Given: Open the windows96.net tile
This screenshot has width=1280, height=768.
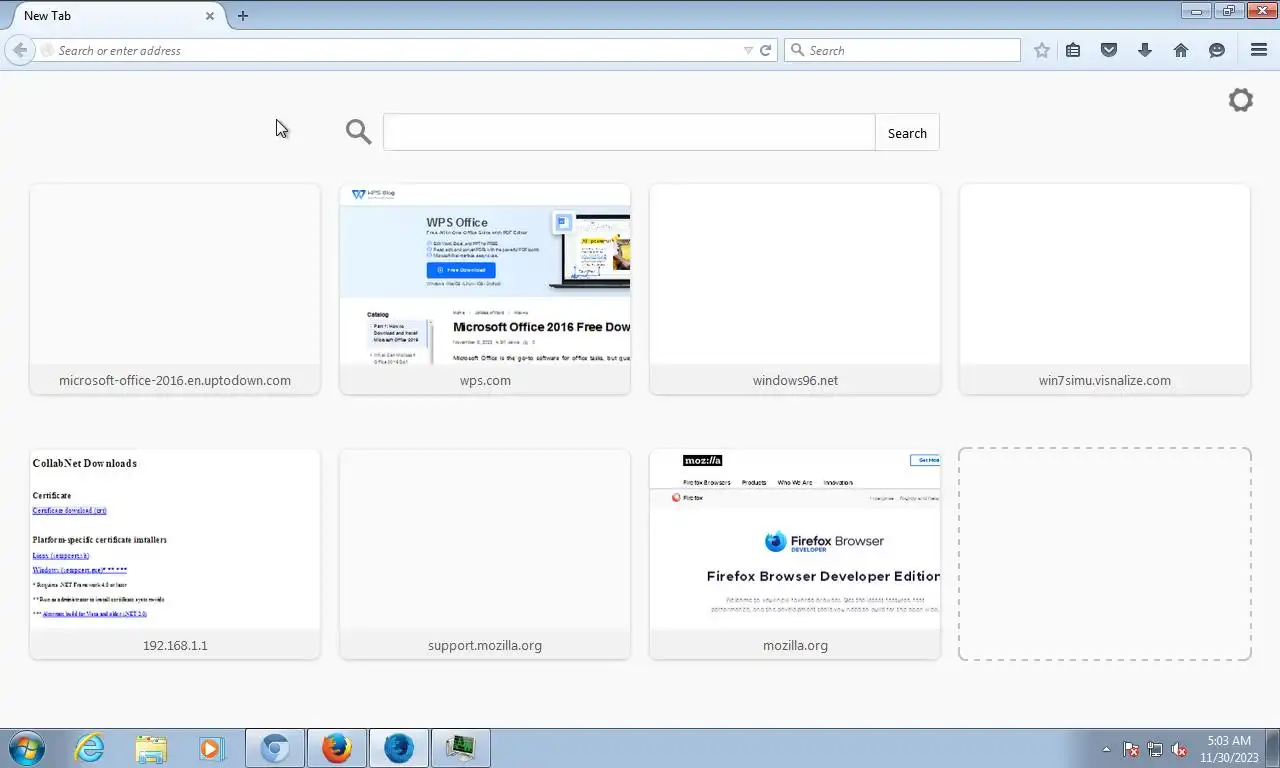Looking at the screenshot, I should (795, 289).
